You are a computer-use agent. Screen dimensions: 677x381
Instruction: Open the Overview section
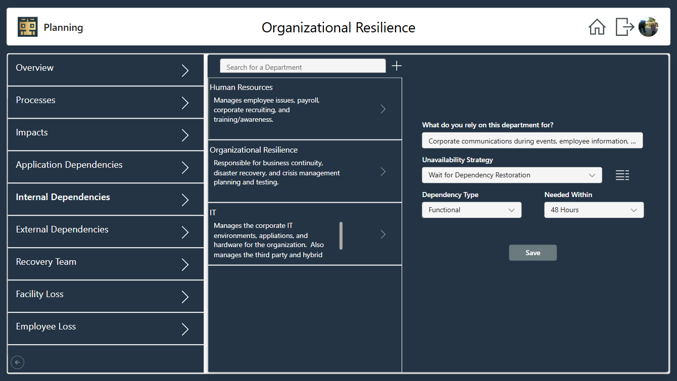[x=105, y=70]
